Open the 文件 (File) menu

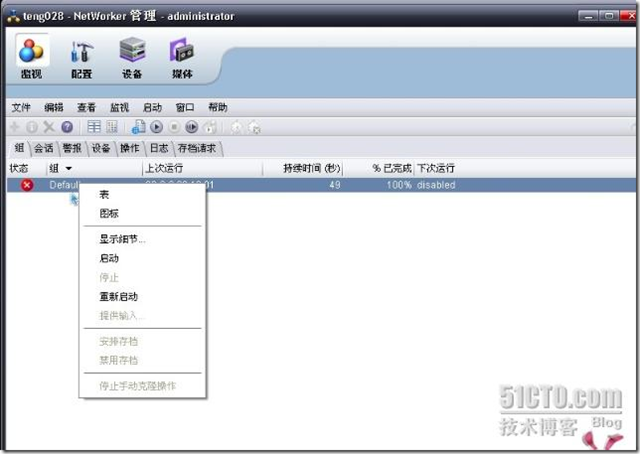[21, 107]
